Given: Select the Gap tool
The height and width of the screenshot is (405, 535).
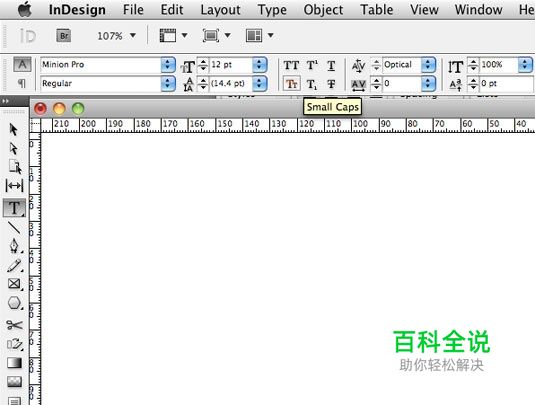Looking at the screenshot, I should click(x=14, y=186).
